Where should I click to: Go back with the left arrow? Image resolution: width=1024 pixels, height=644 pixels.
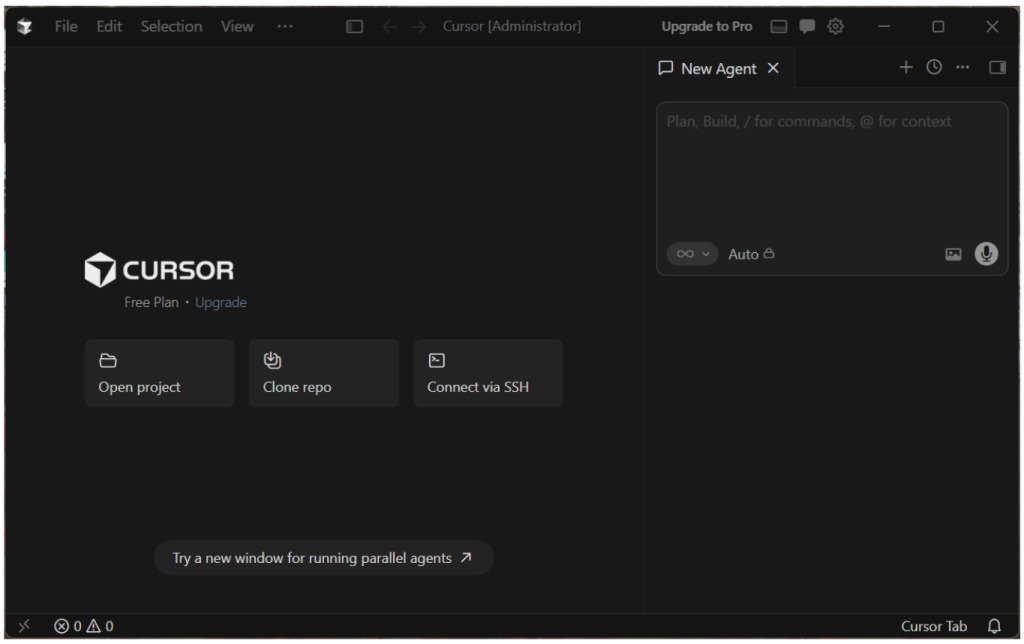(390, 27)
